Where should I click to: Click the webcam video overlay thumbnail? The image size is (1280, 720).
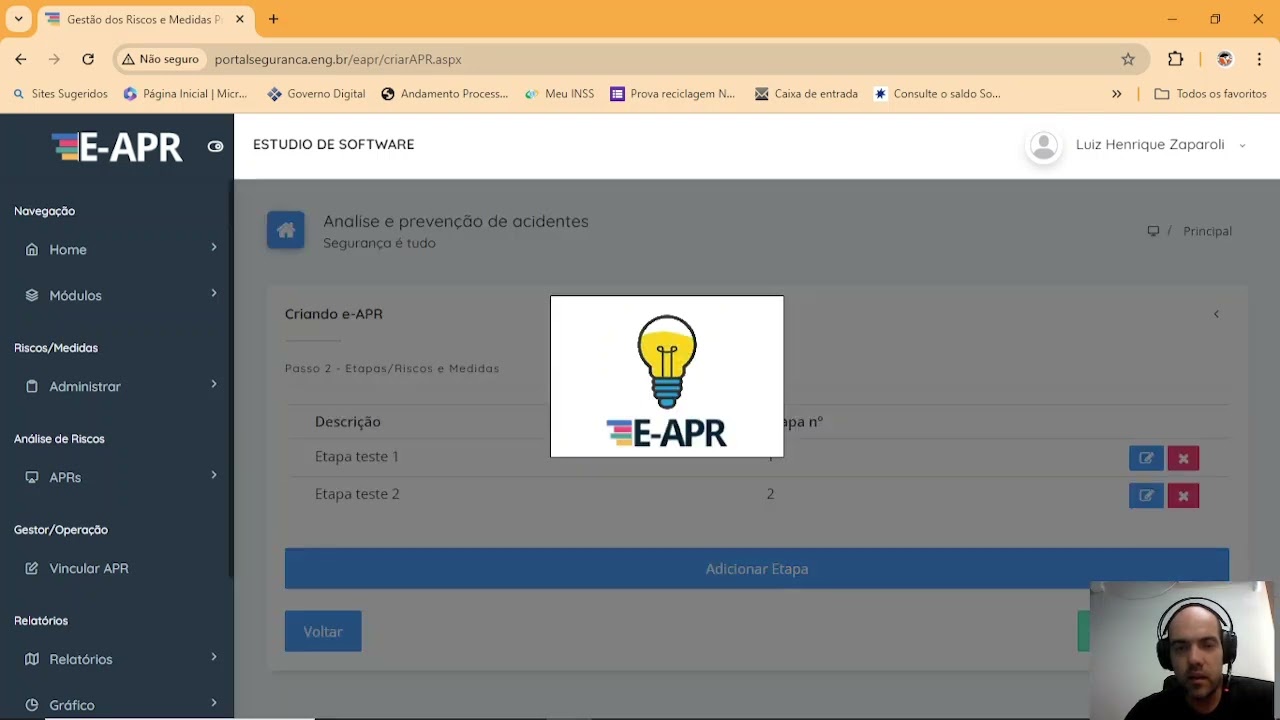[x=1184, y=650]
